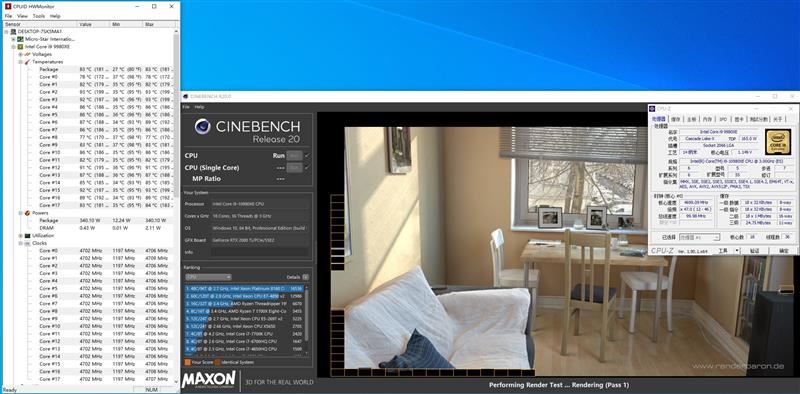Click the Value column header
The width and height of the screenshot is (800, 394).
(93, 24)
